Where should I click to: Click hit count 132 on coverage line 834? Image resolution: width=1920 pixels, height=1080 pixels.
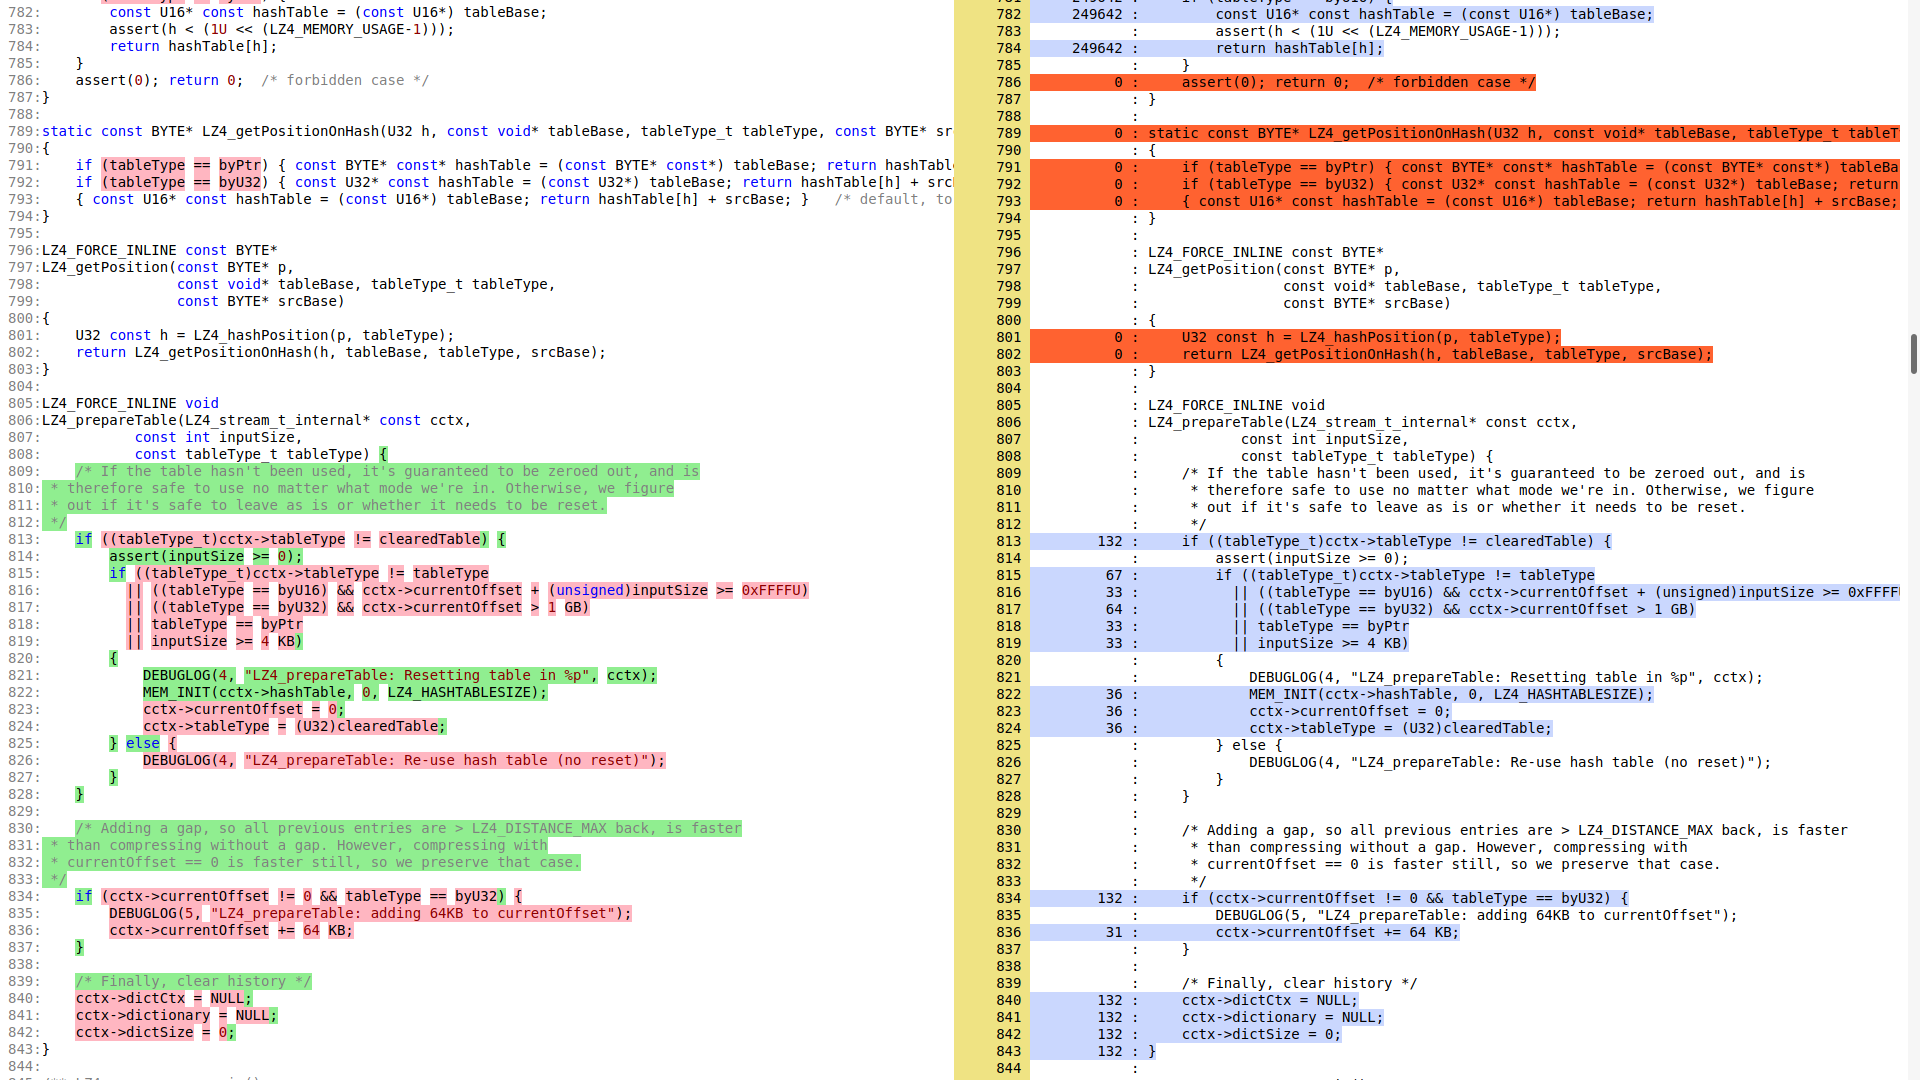pyautogui.click(x=1110, y=898)
